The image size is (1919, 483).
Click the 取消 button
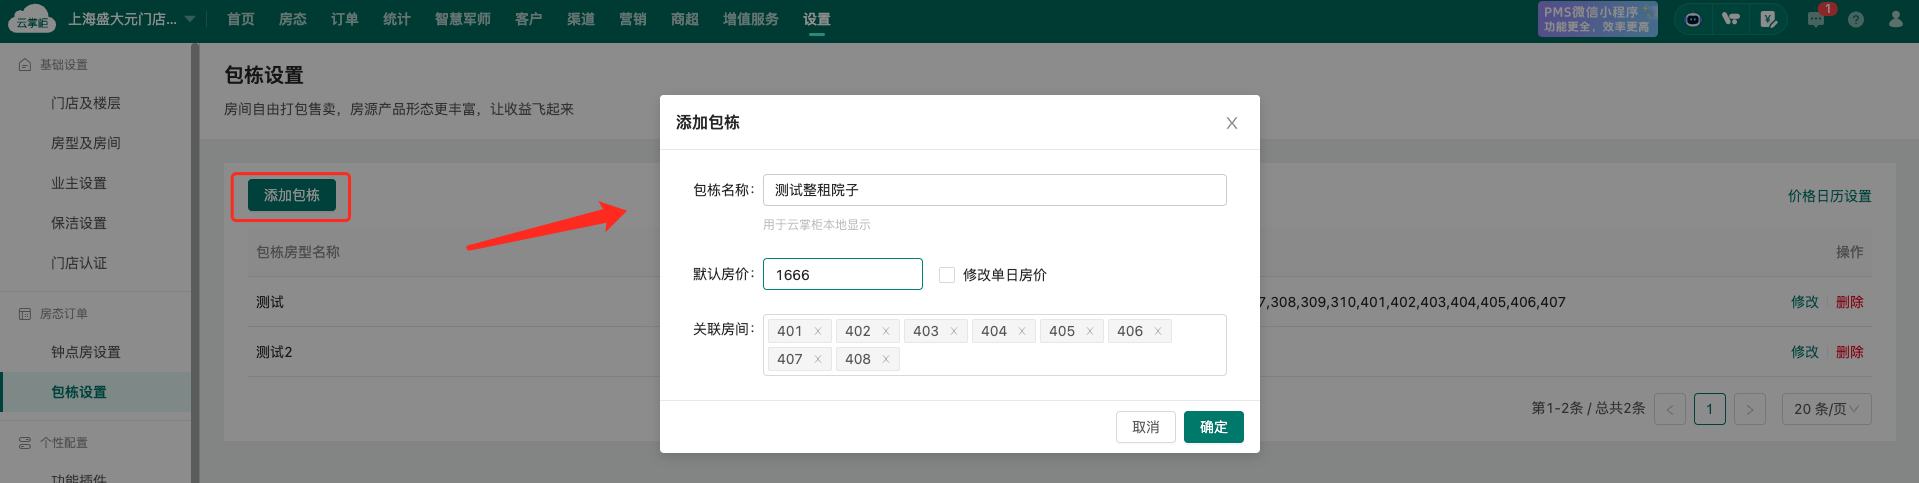1145,427
